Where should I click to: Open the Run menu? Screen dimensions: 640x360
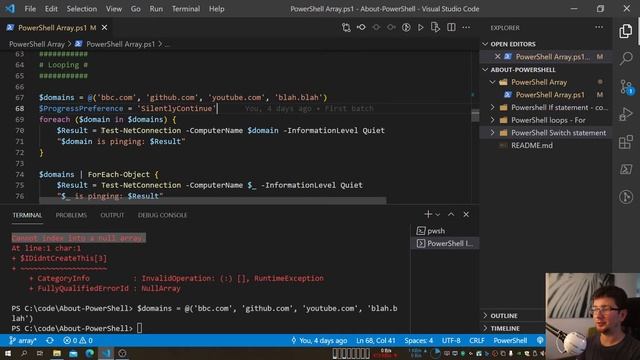[x=156, y=9]
